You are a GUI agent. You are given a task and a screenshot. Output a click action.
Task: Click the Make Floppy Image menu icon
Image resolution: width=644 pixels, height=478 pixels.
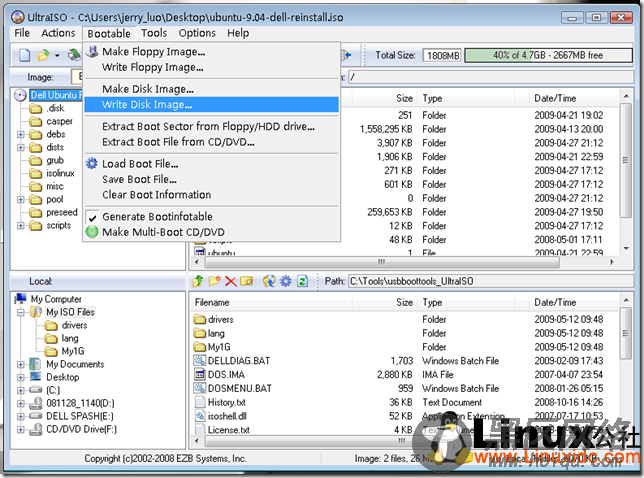(x=92, y=51)
